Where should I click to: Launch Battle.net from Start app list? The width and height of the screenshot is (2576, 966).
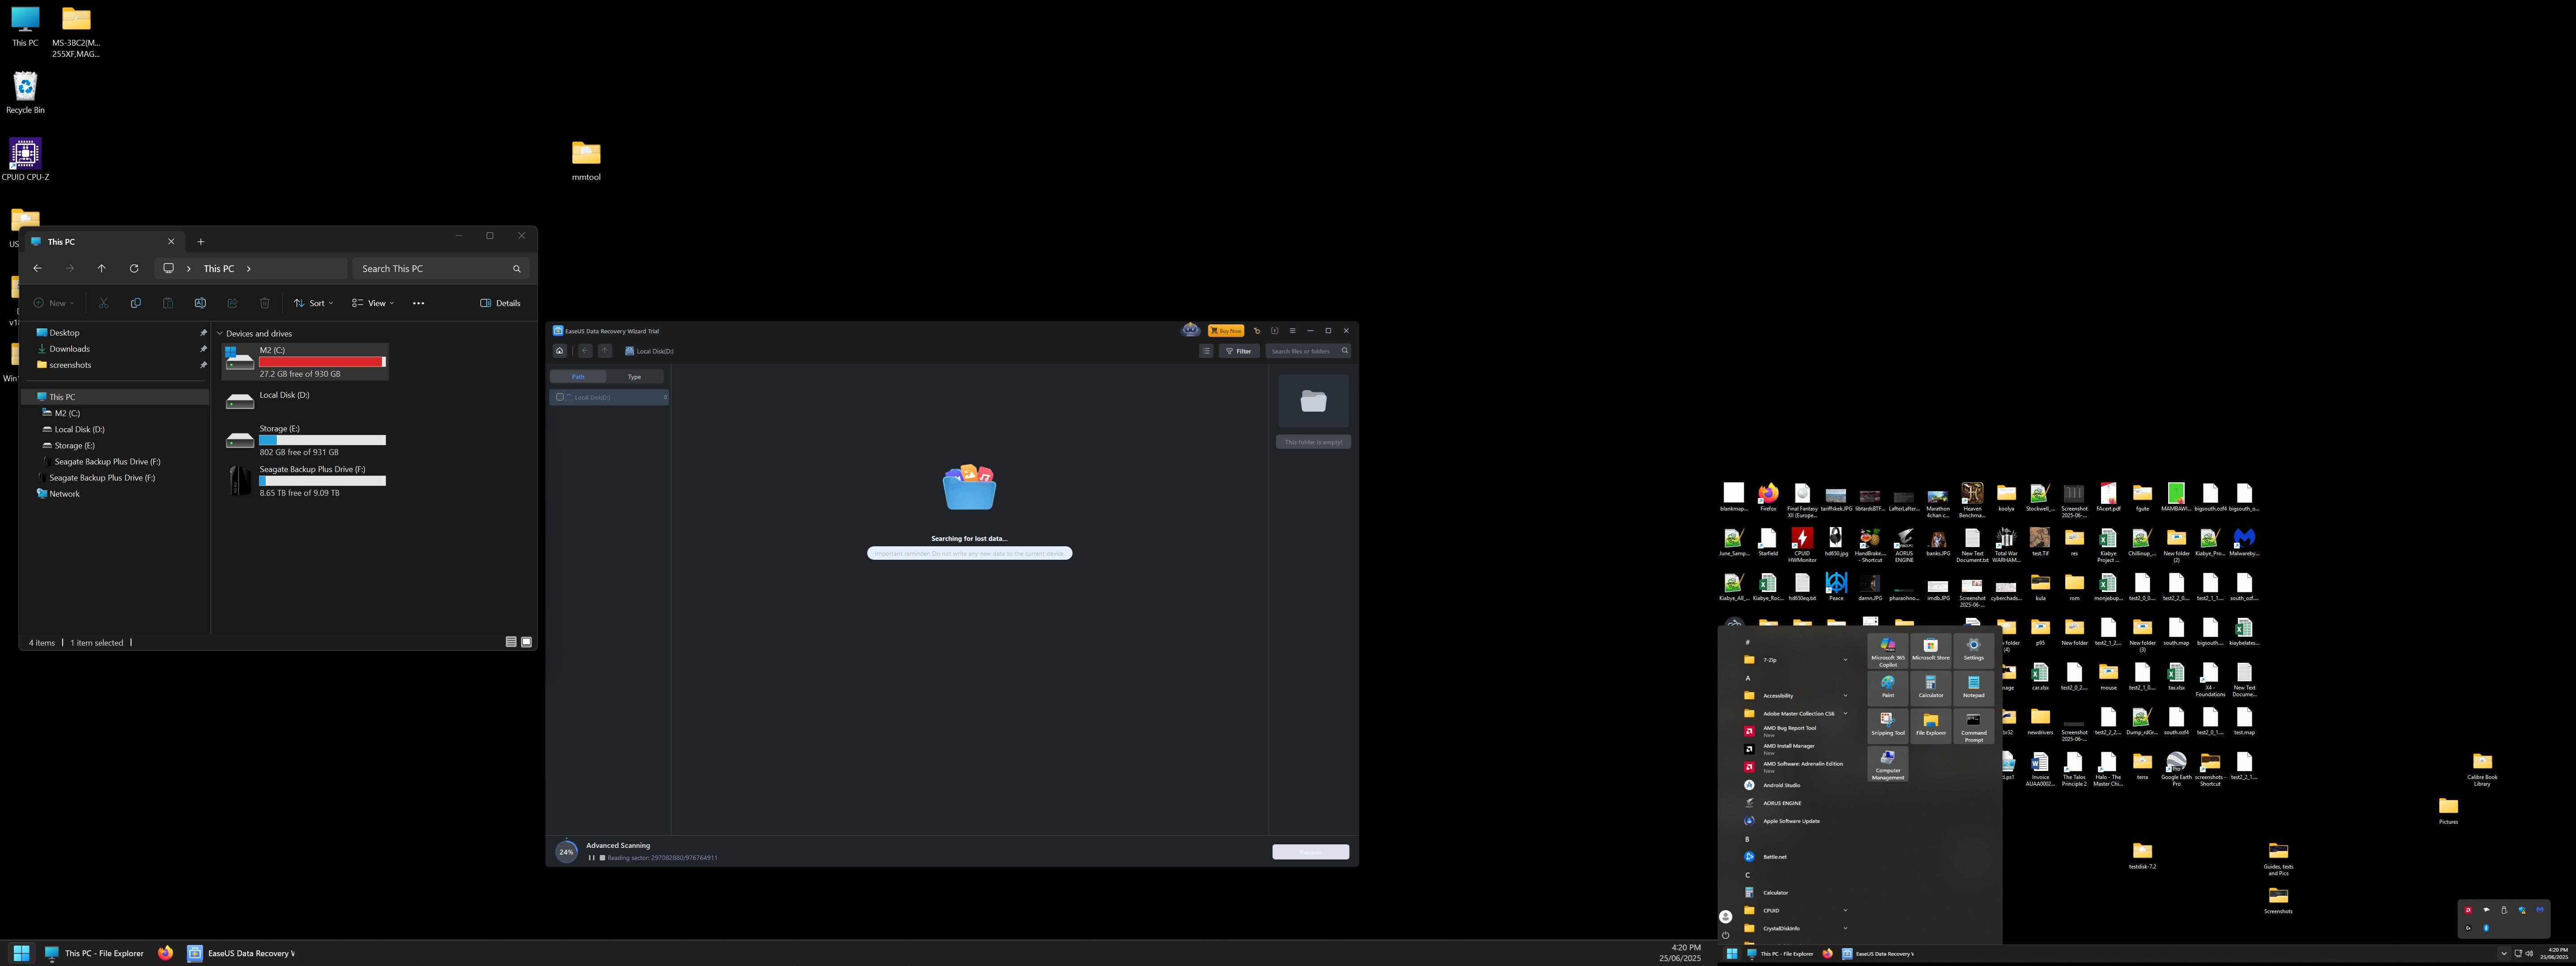pos(1796,857)
